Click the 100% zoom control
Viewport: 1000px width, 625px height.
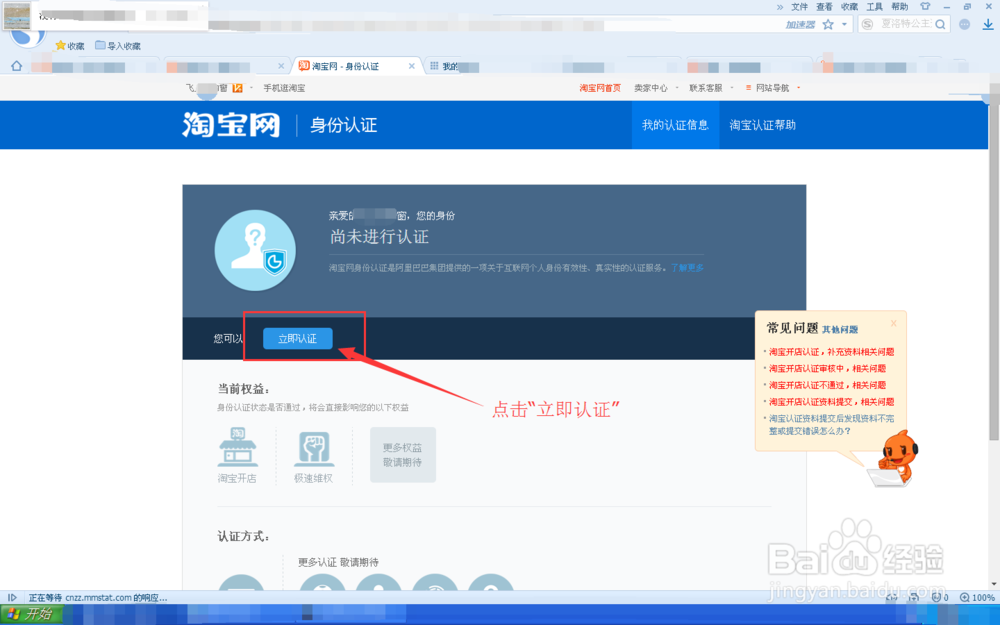coord(980,598)
